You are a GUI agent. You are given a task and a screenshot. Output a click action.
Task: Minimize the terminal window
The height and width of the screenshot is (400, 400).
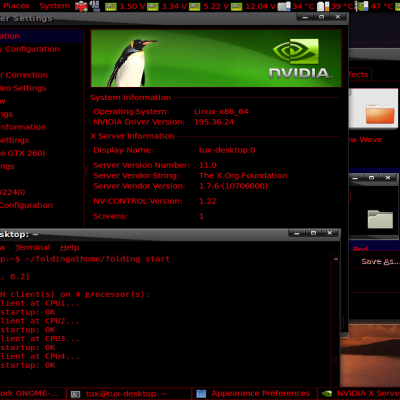(297, 233)
